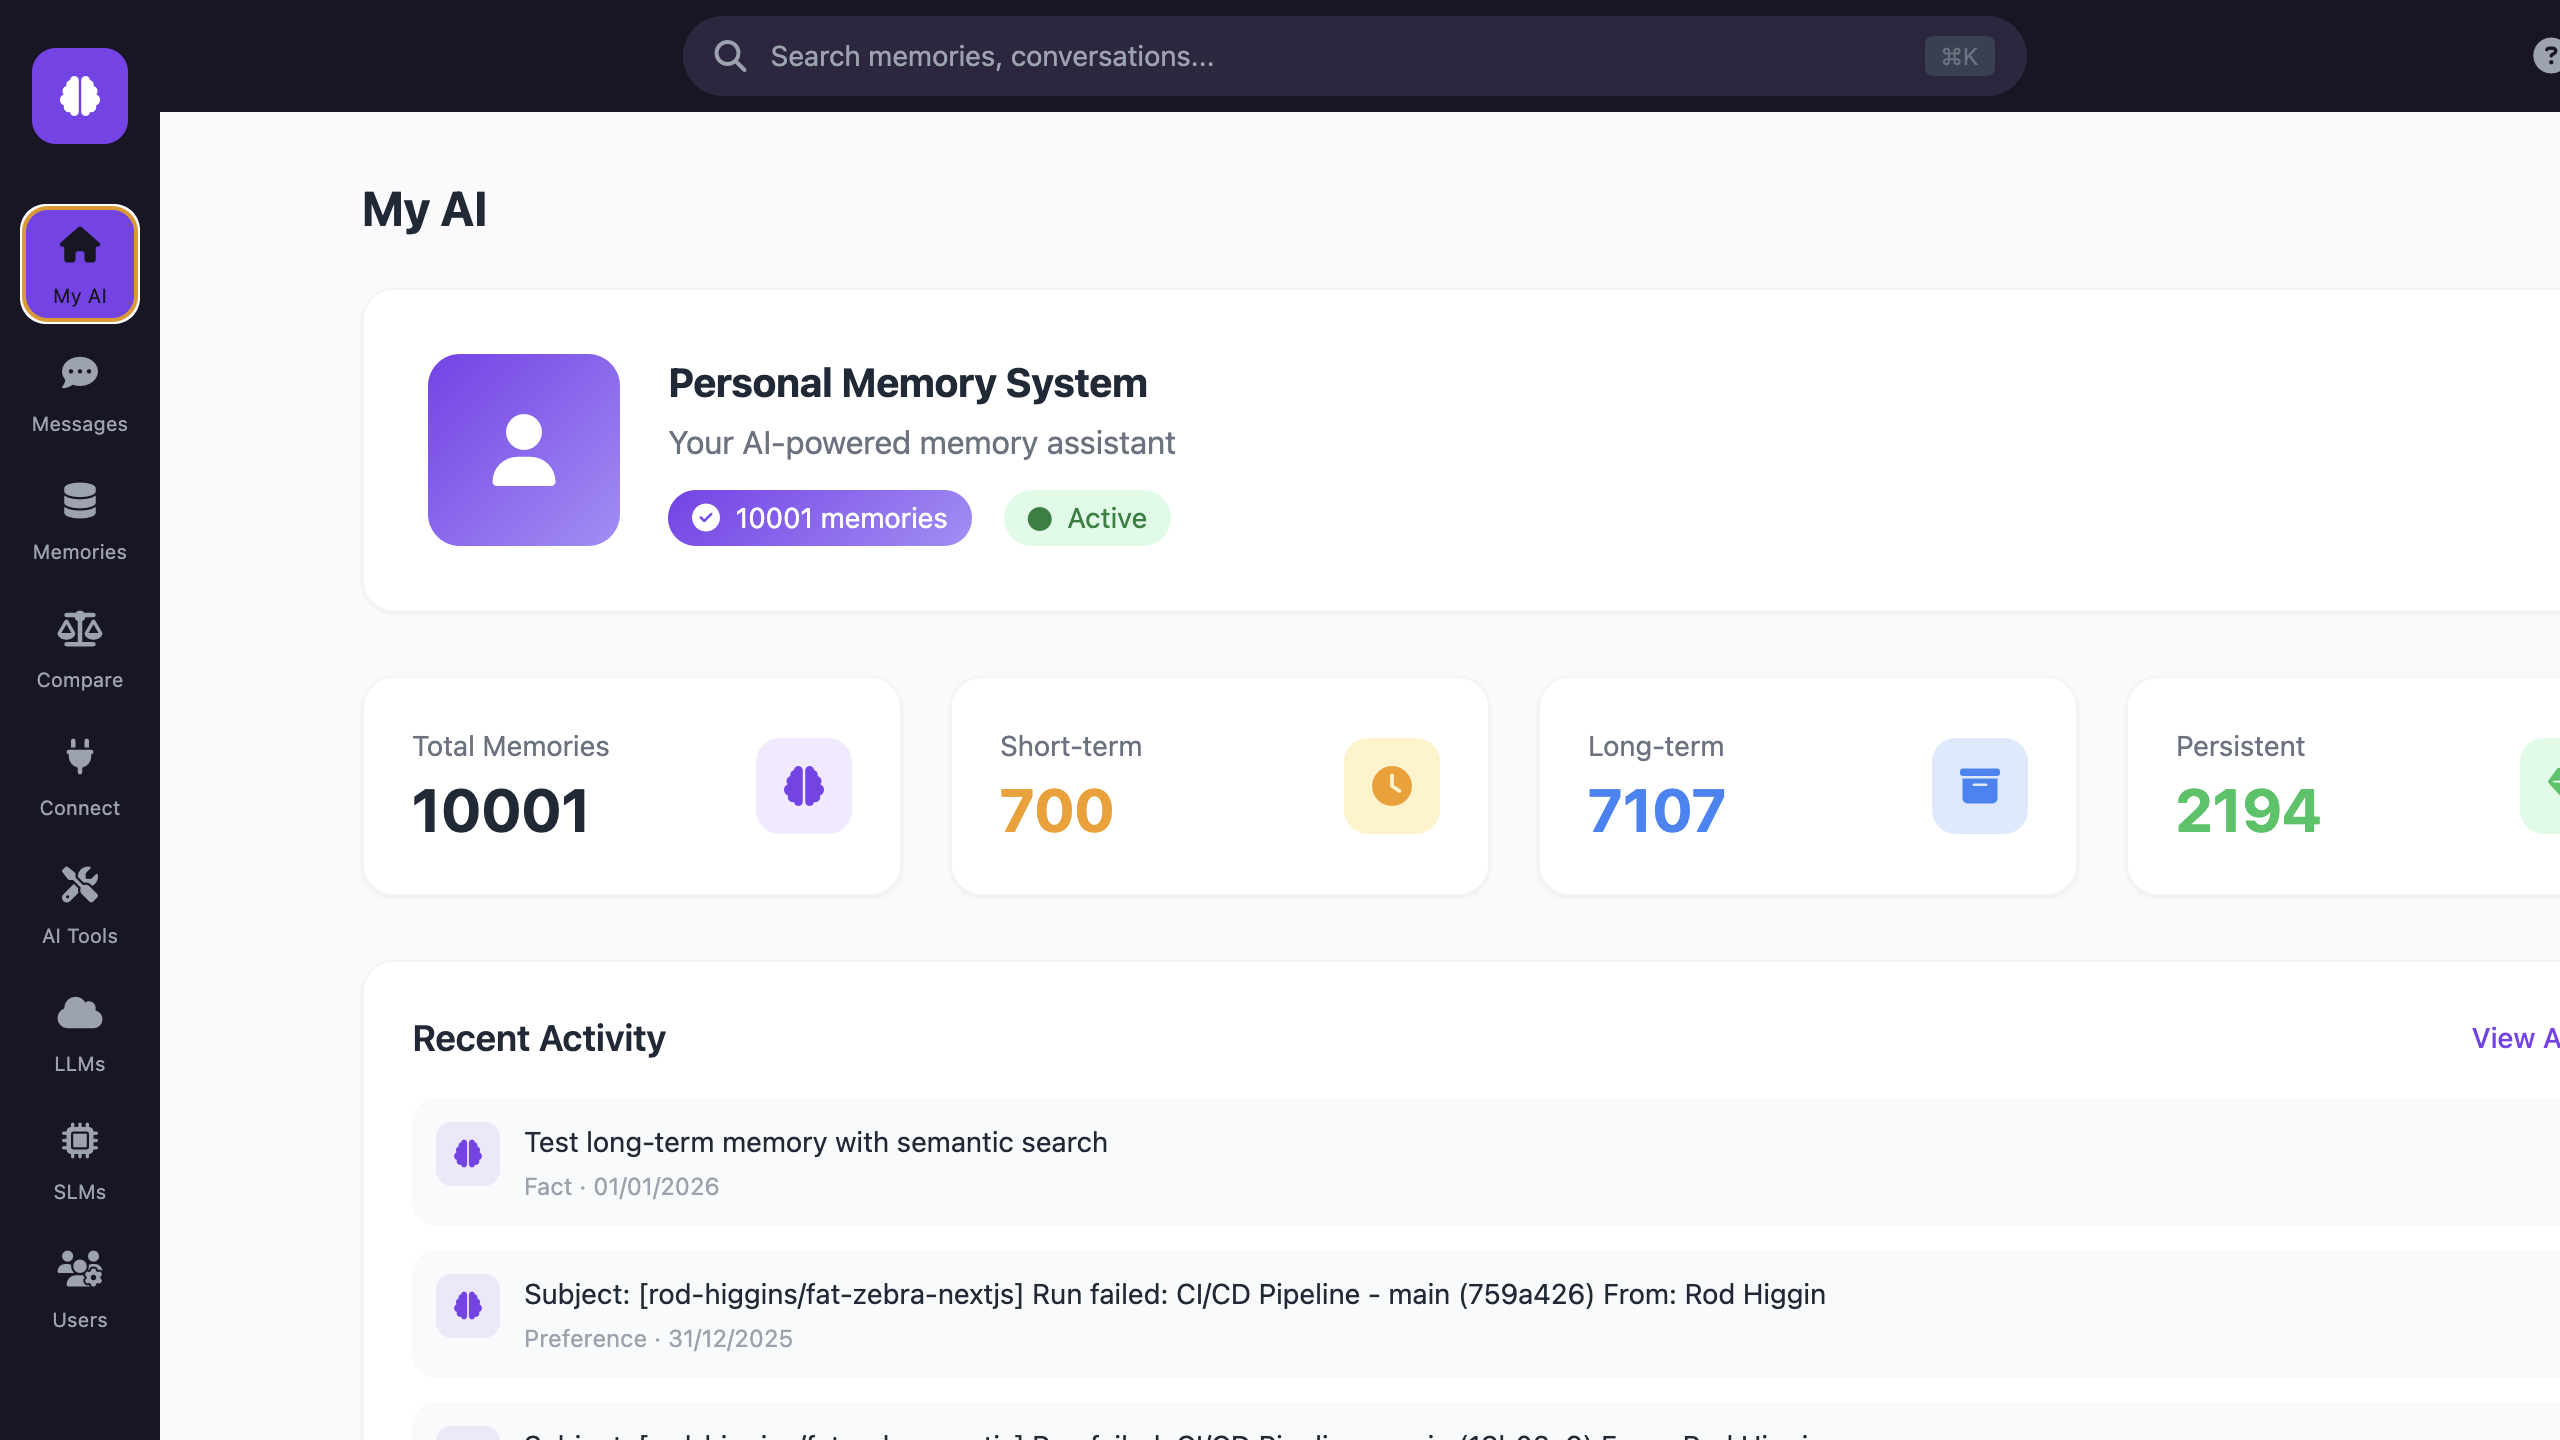Viewport: 2560px width, 1440px height.
Task: Click the 10001 memories badge
Action: [819, 518]
